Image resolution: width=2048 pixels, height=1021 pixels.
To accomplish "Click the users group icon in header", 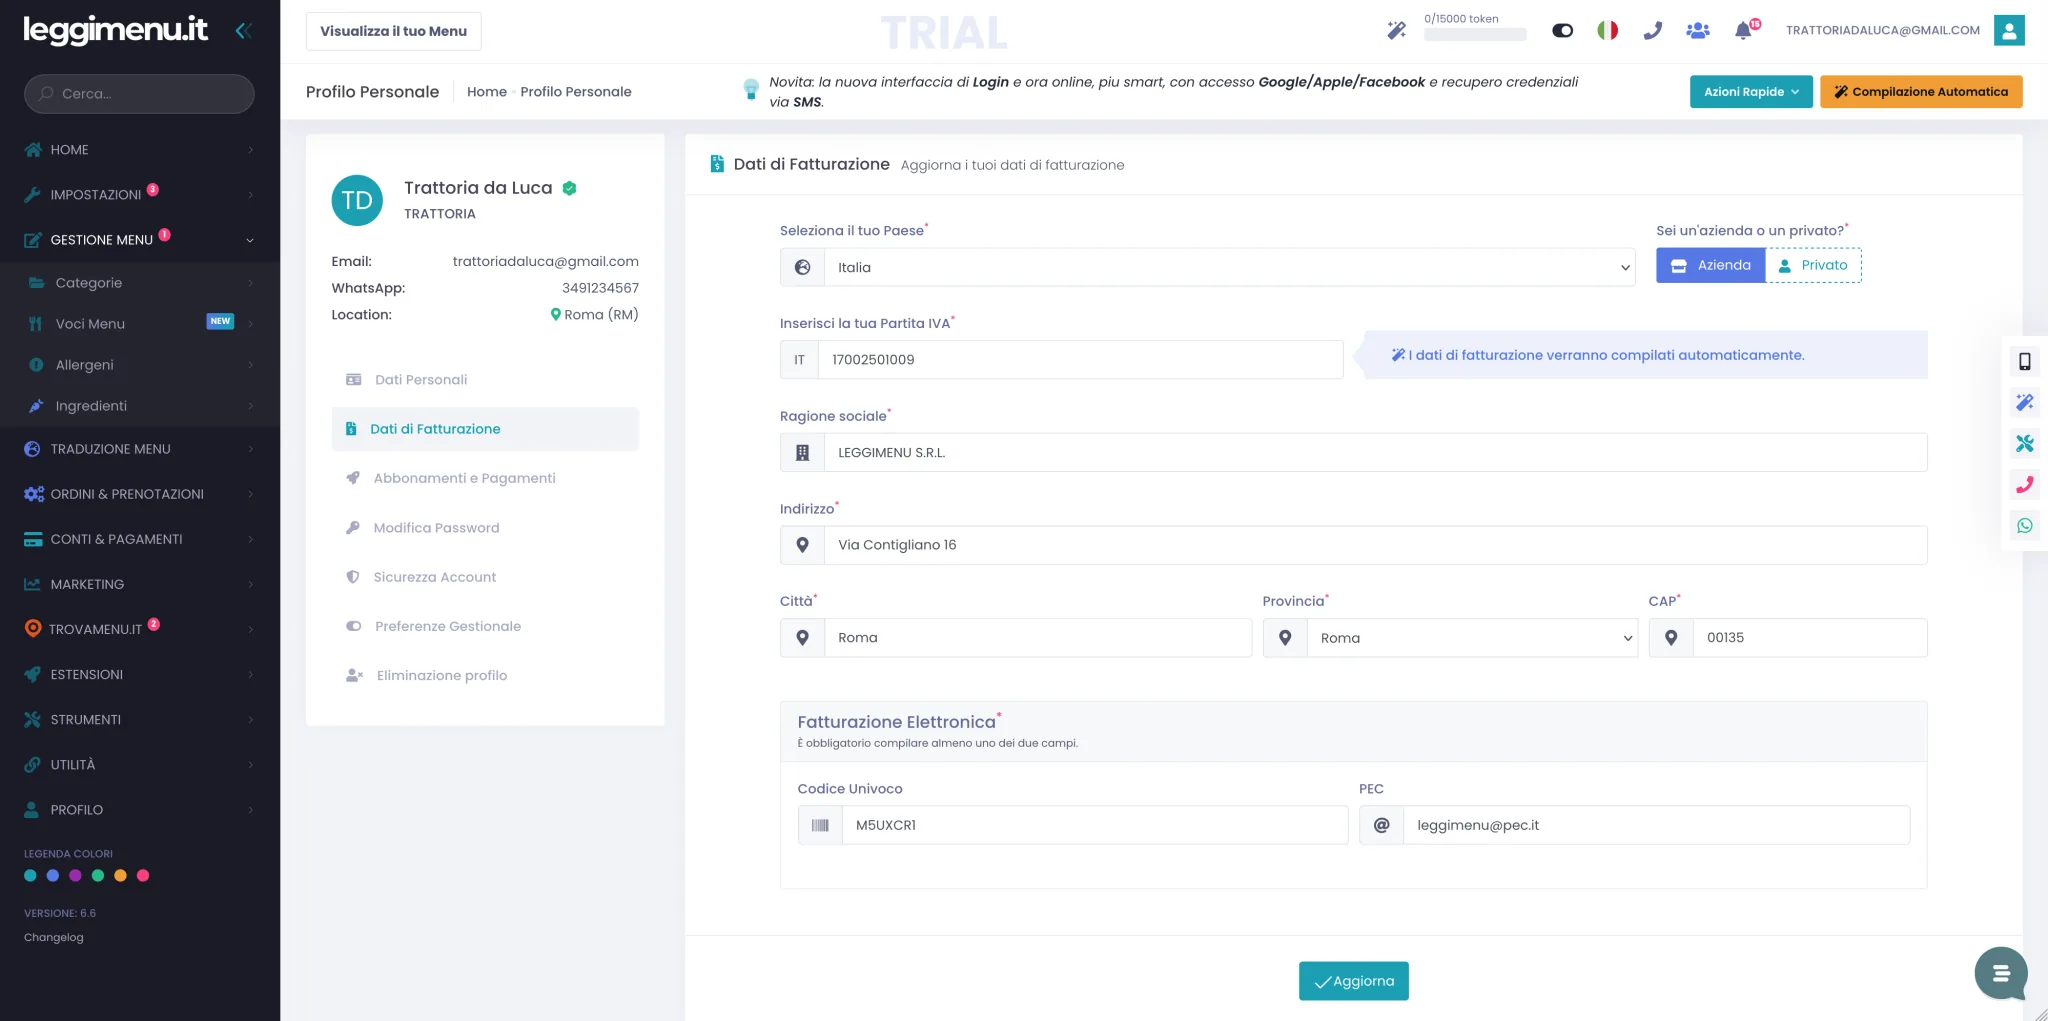I will 1697,30.
